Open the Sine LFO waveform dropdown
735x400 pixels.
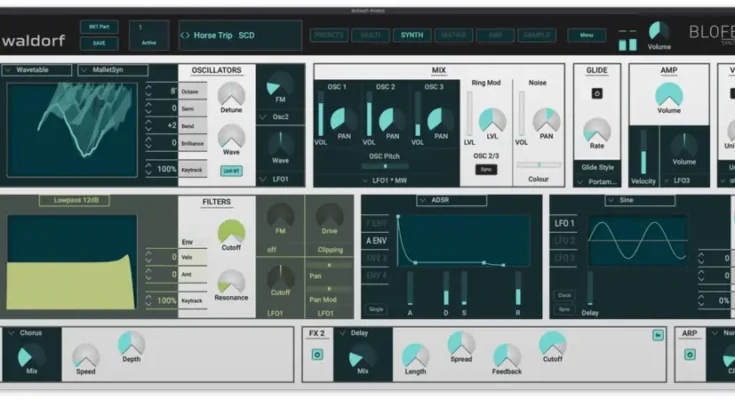pos(639,200)
